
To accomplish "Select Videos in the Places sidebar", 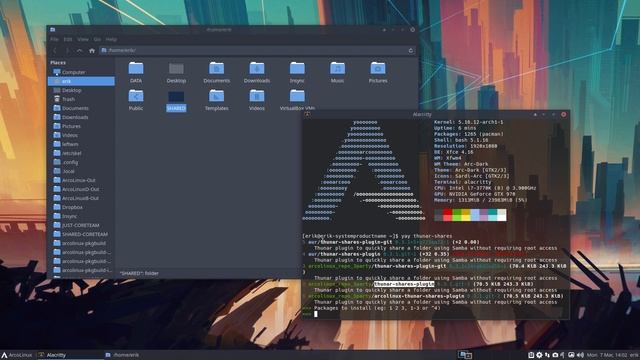I will pyautogui.click(x=81, y=135).
